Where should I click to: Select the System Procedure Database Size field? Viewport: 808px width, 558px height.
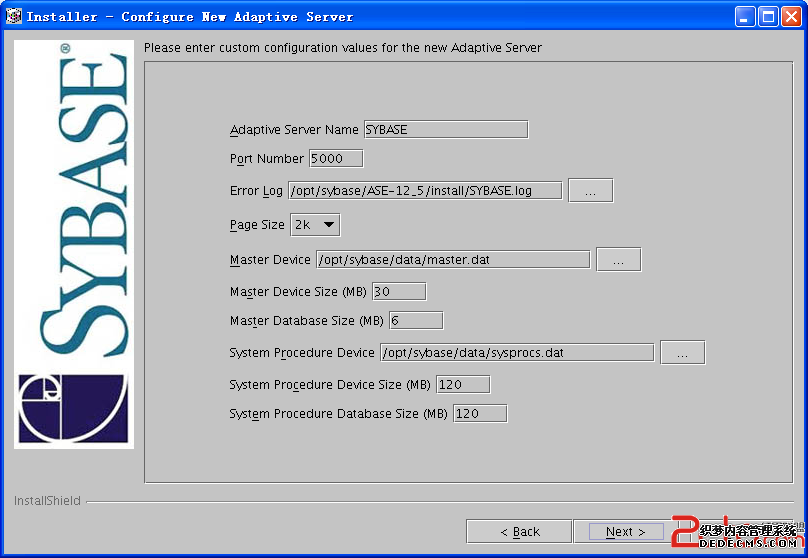pos(480,414)
